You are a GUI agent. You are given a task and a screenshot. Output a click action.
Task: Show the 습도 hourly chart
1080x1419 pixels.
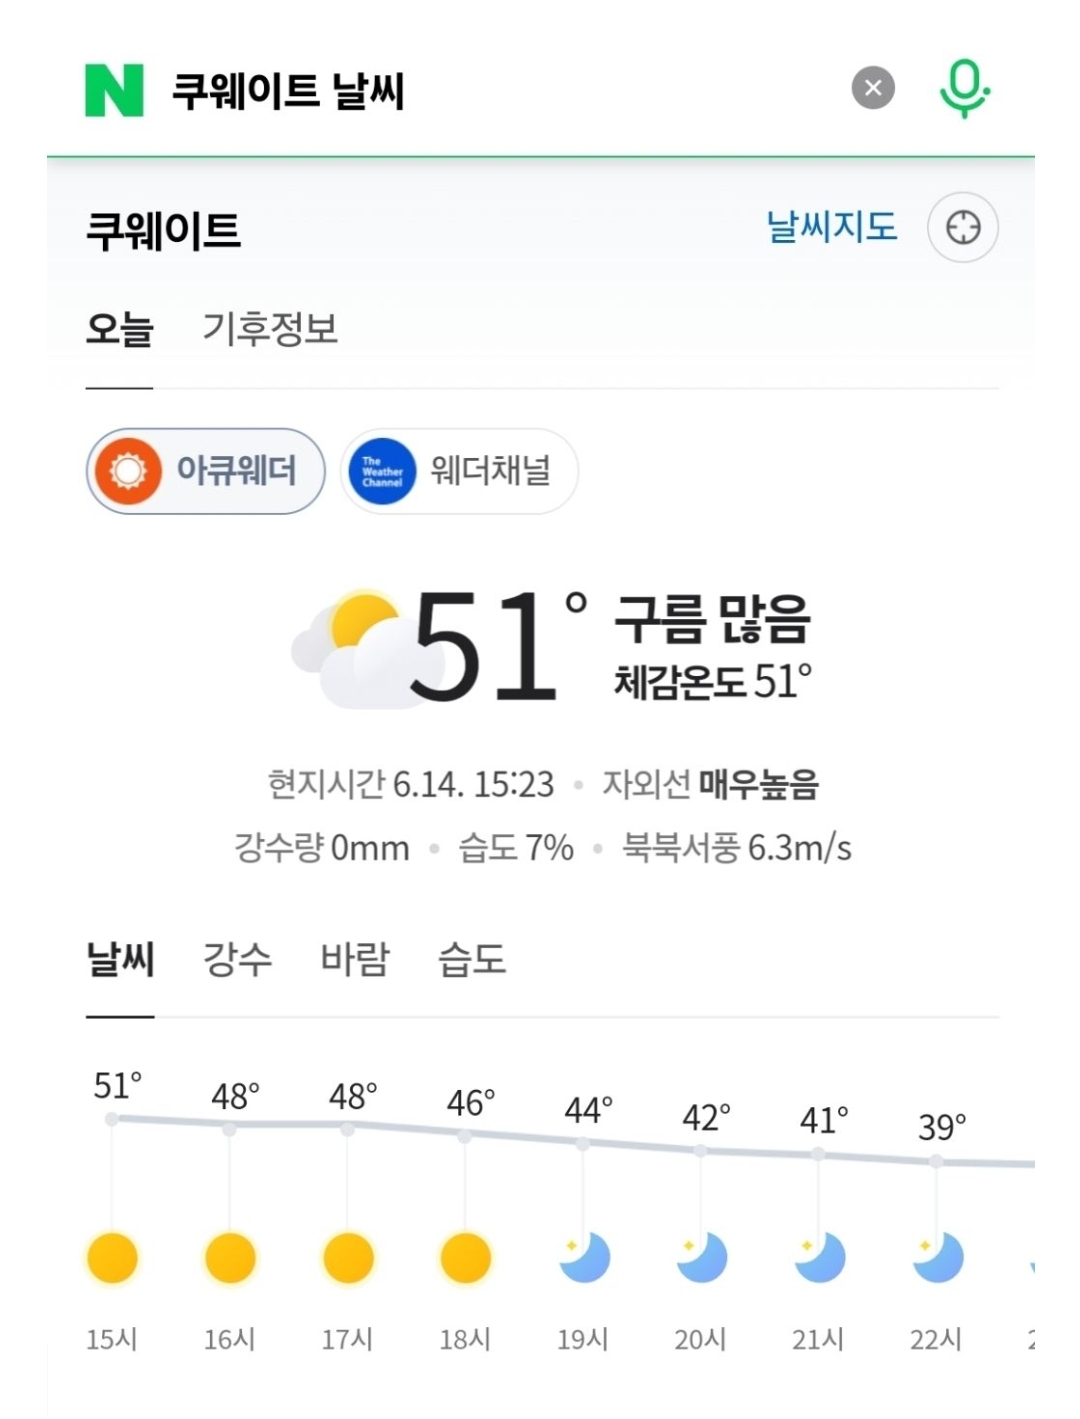click(472, 959)
